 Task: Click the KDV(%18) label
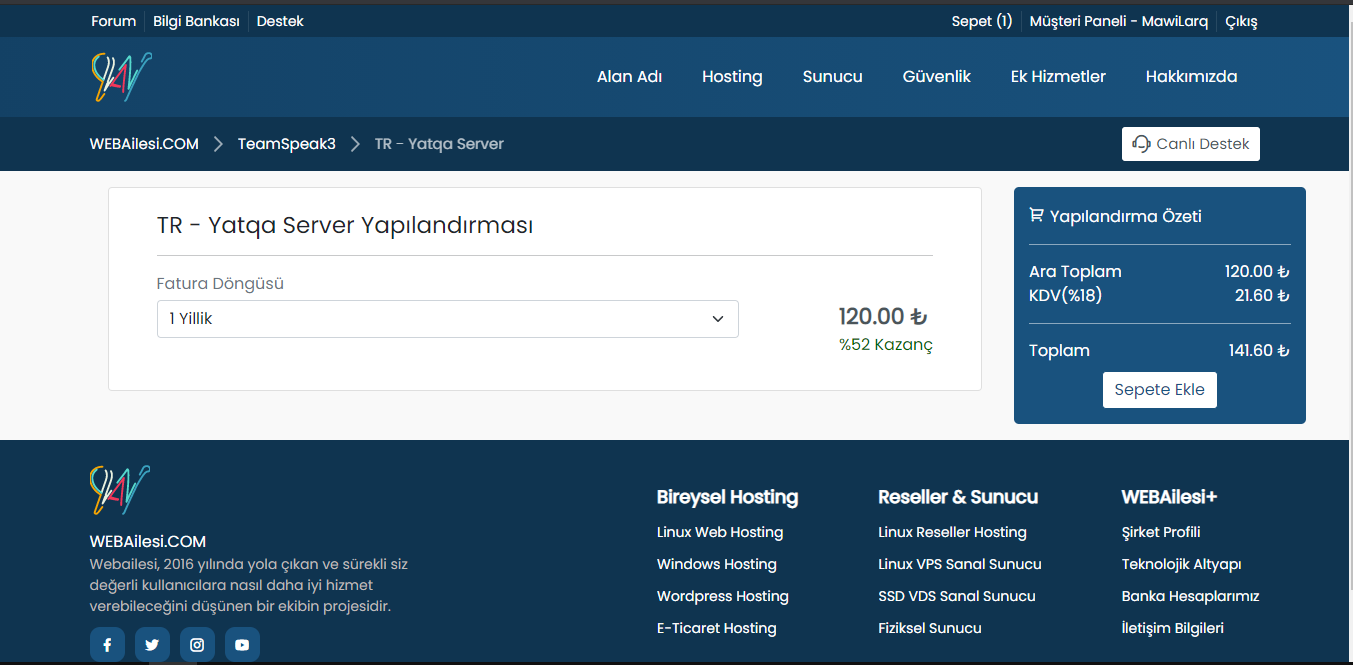pyautogui.click(x=1066, y=295)
